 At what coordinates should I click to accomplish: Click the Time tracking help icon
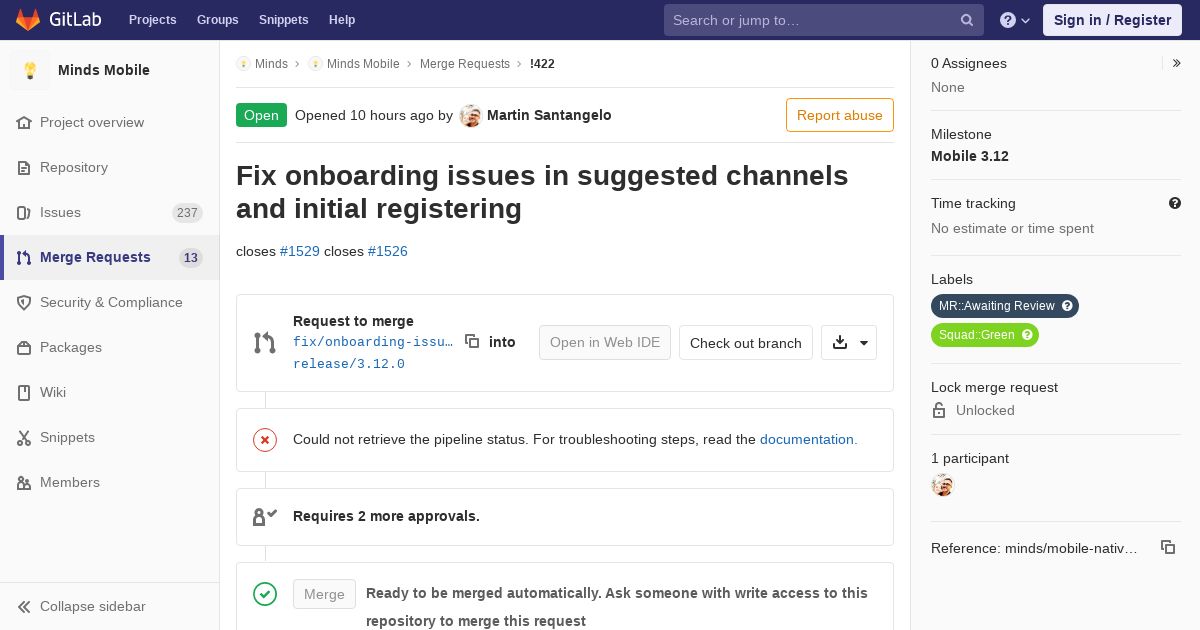coord(1175,203)
